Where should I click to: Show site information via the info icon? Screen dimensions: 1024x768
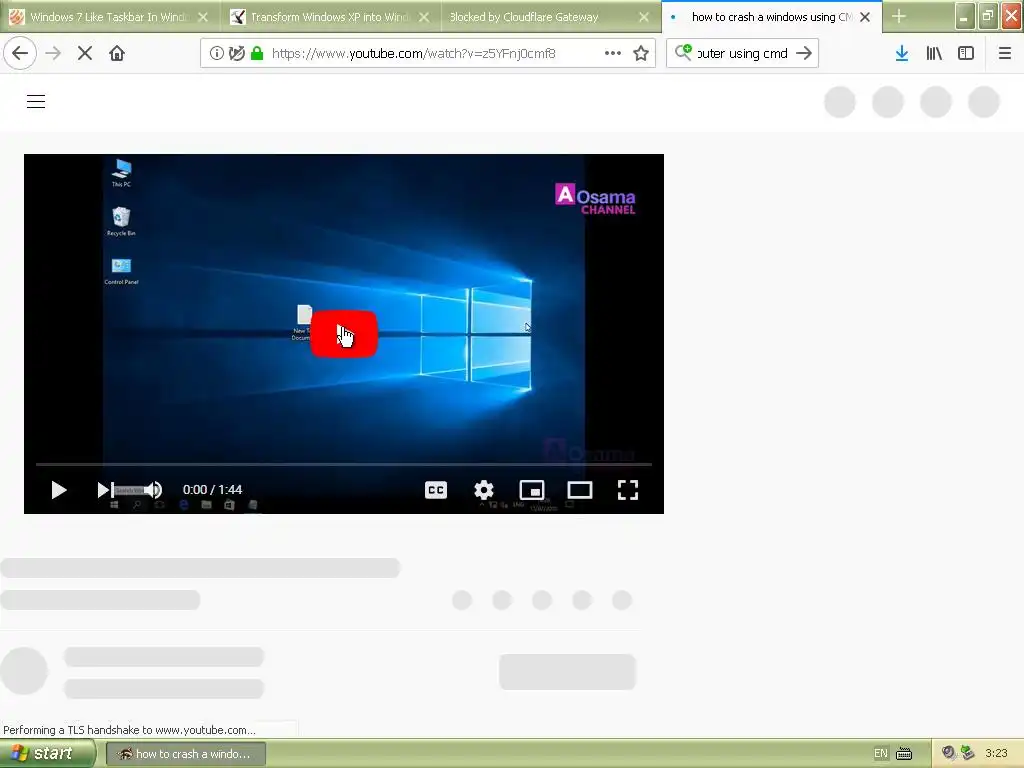(x=217, y=53)
